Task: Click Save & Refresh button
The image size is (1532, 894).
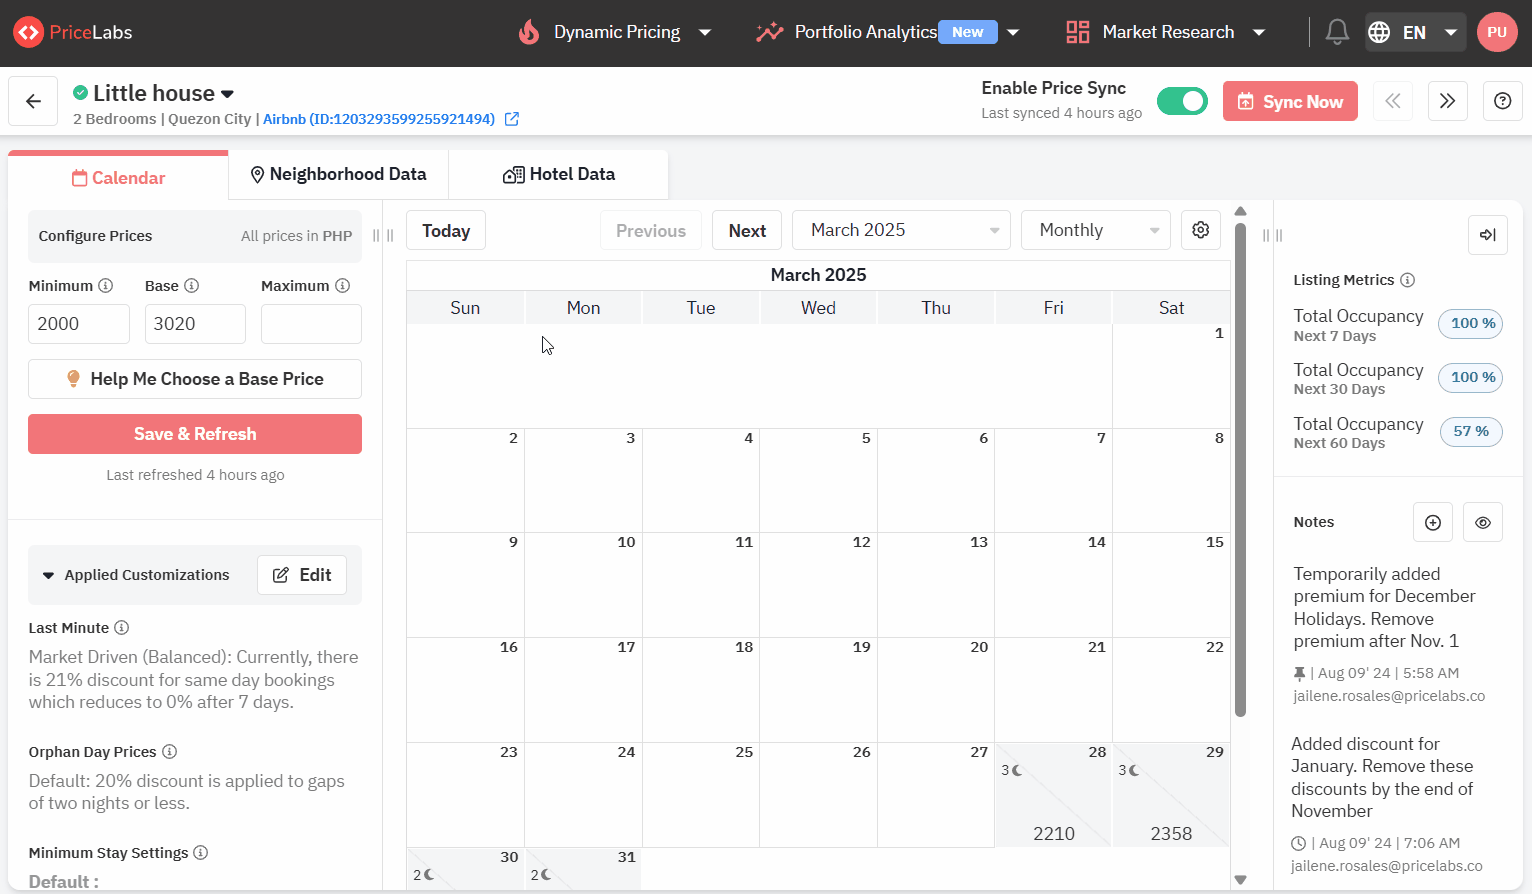Action: tap(195, 434)
